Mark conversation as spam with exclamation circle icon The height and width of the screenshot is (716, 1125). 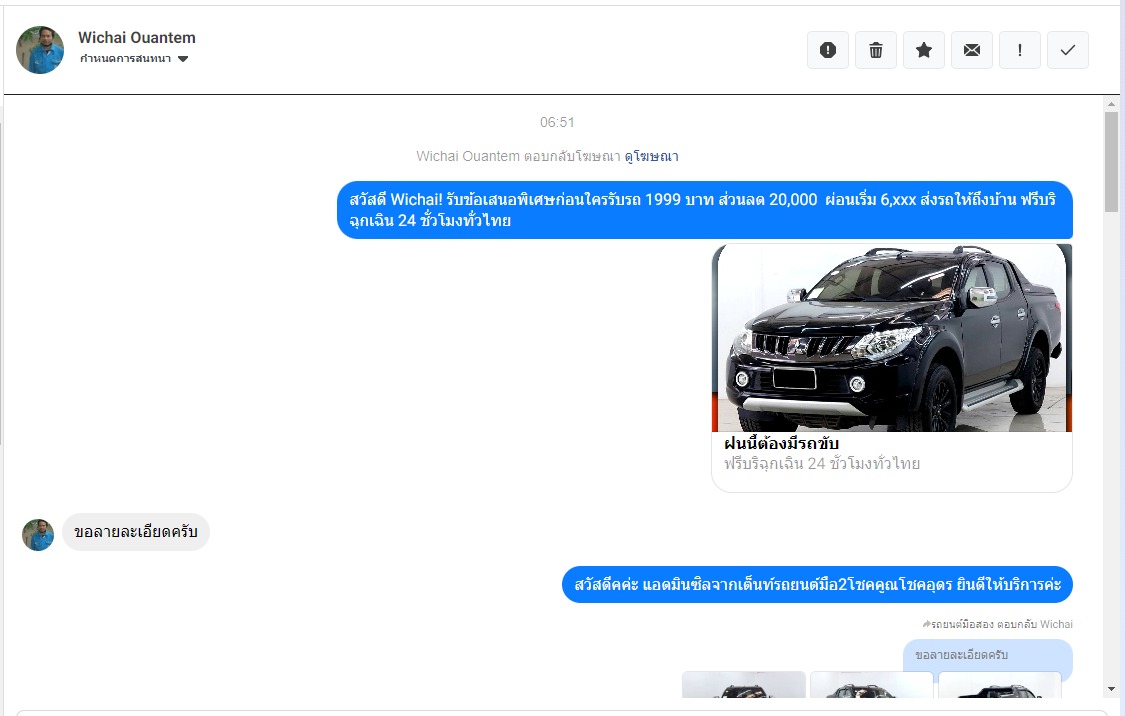pos(828,50)
